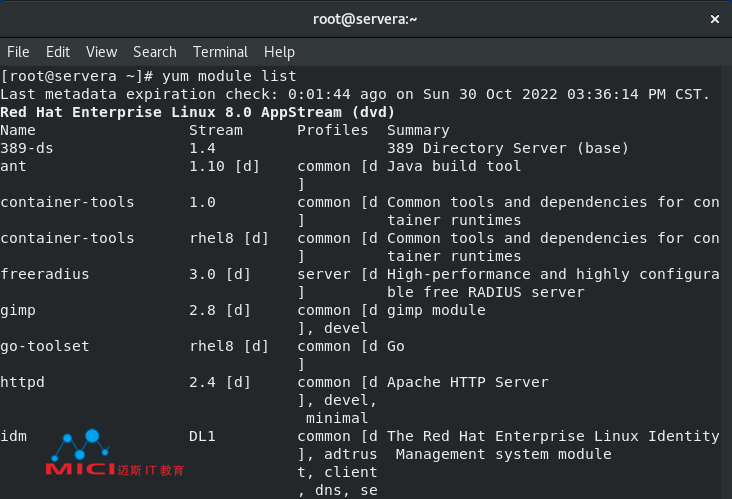Image resolution: width=732 pixels, height=499 pixels.
Task: Click the 'server [d' profile text
Action: point(338,274)
